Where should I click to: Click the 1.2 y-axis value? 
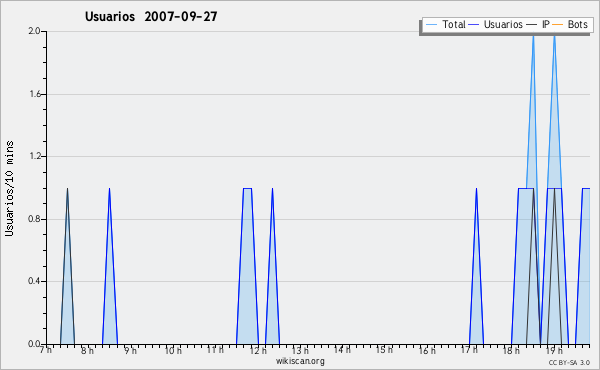[34, 156]
